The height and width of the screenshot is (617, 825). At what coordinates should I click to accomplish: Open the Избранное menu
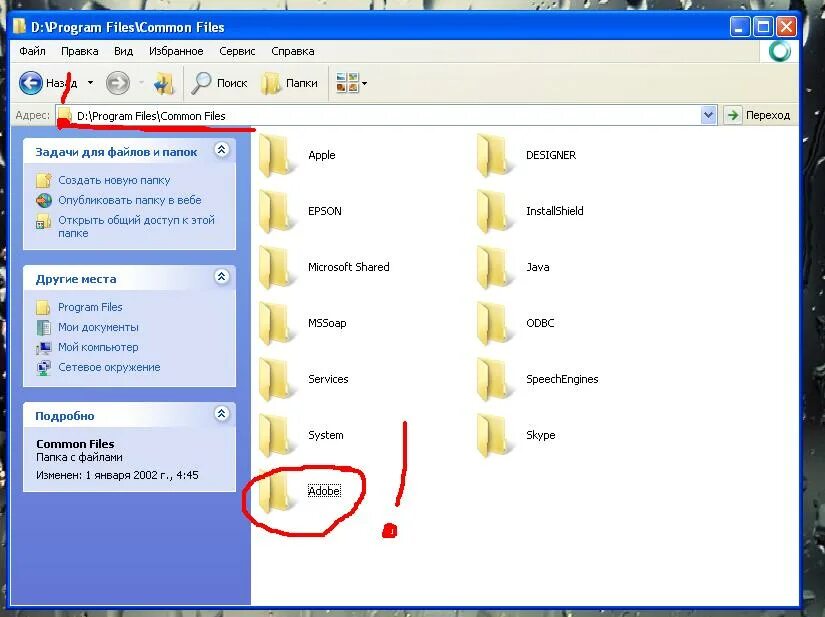coord(176,51)
